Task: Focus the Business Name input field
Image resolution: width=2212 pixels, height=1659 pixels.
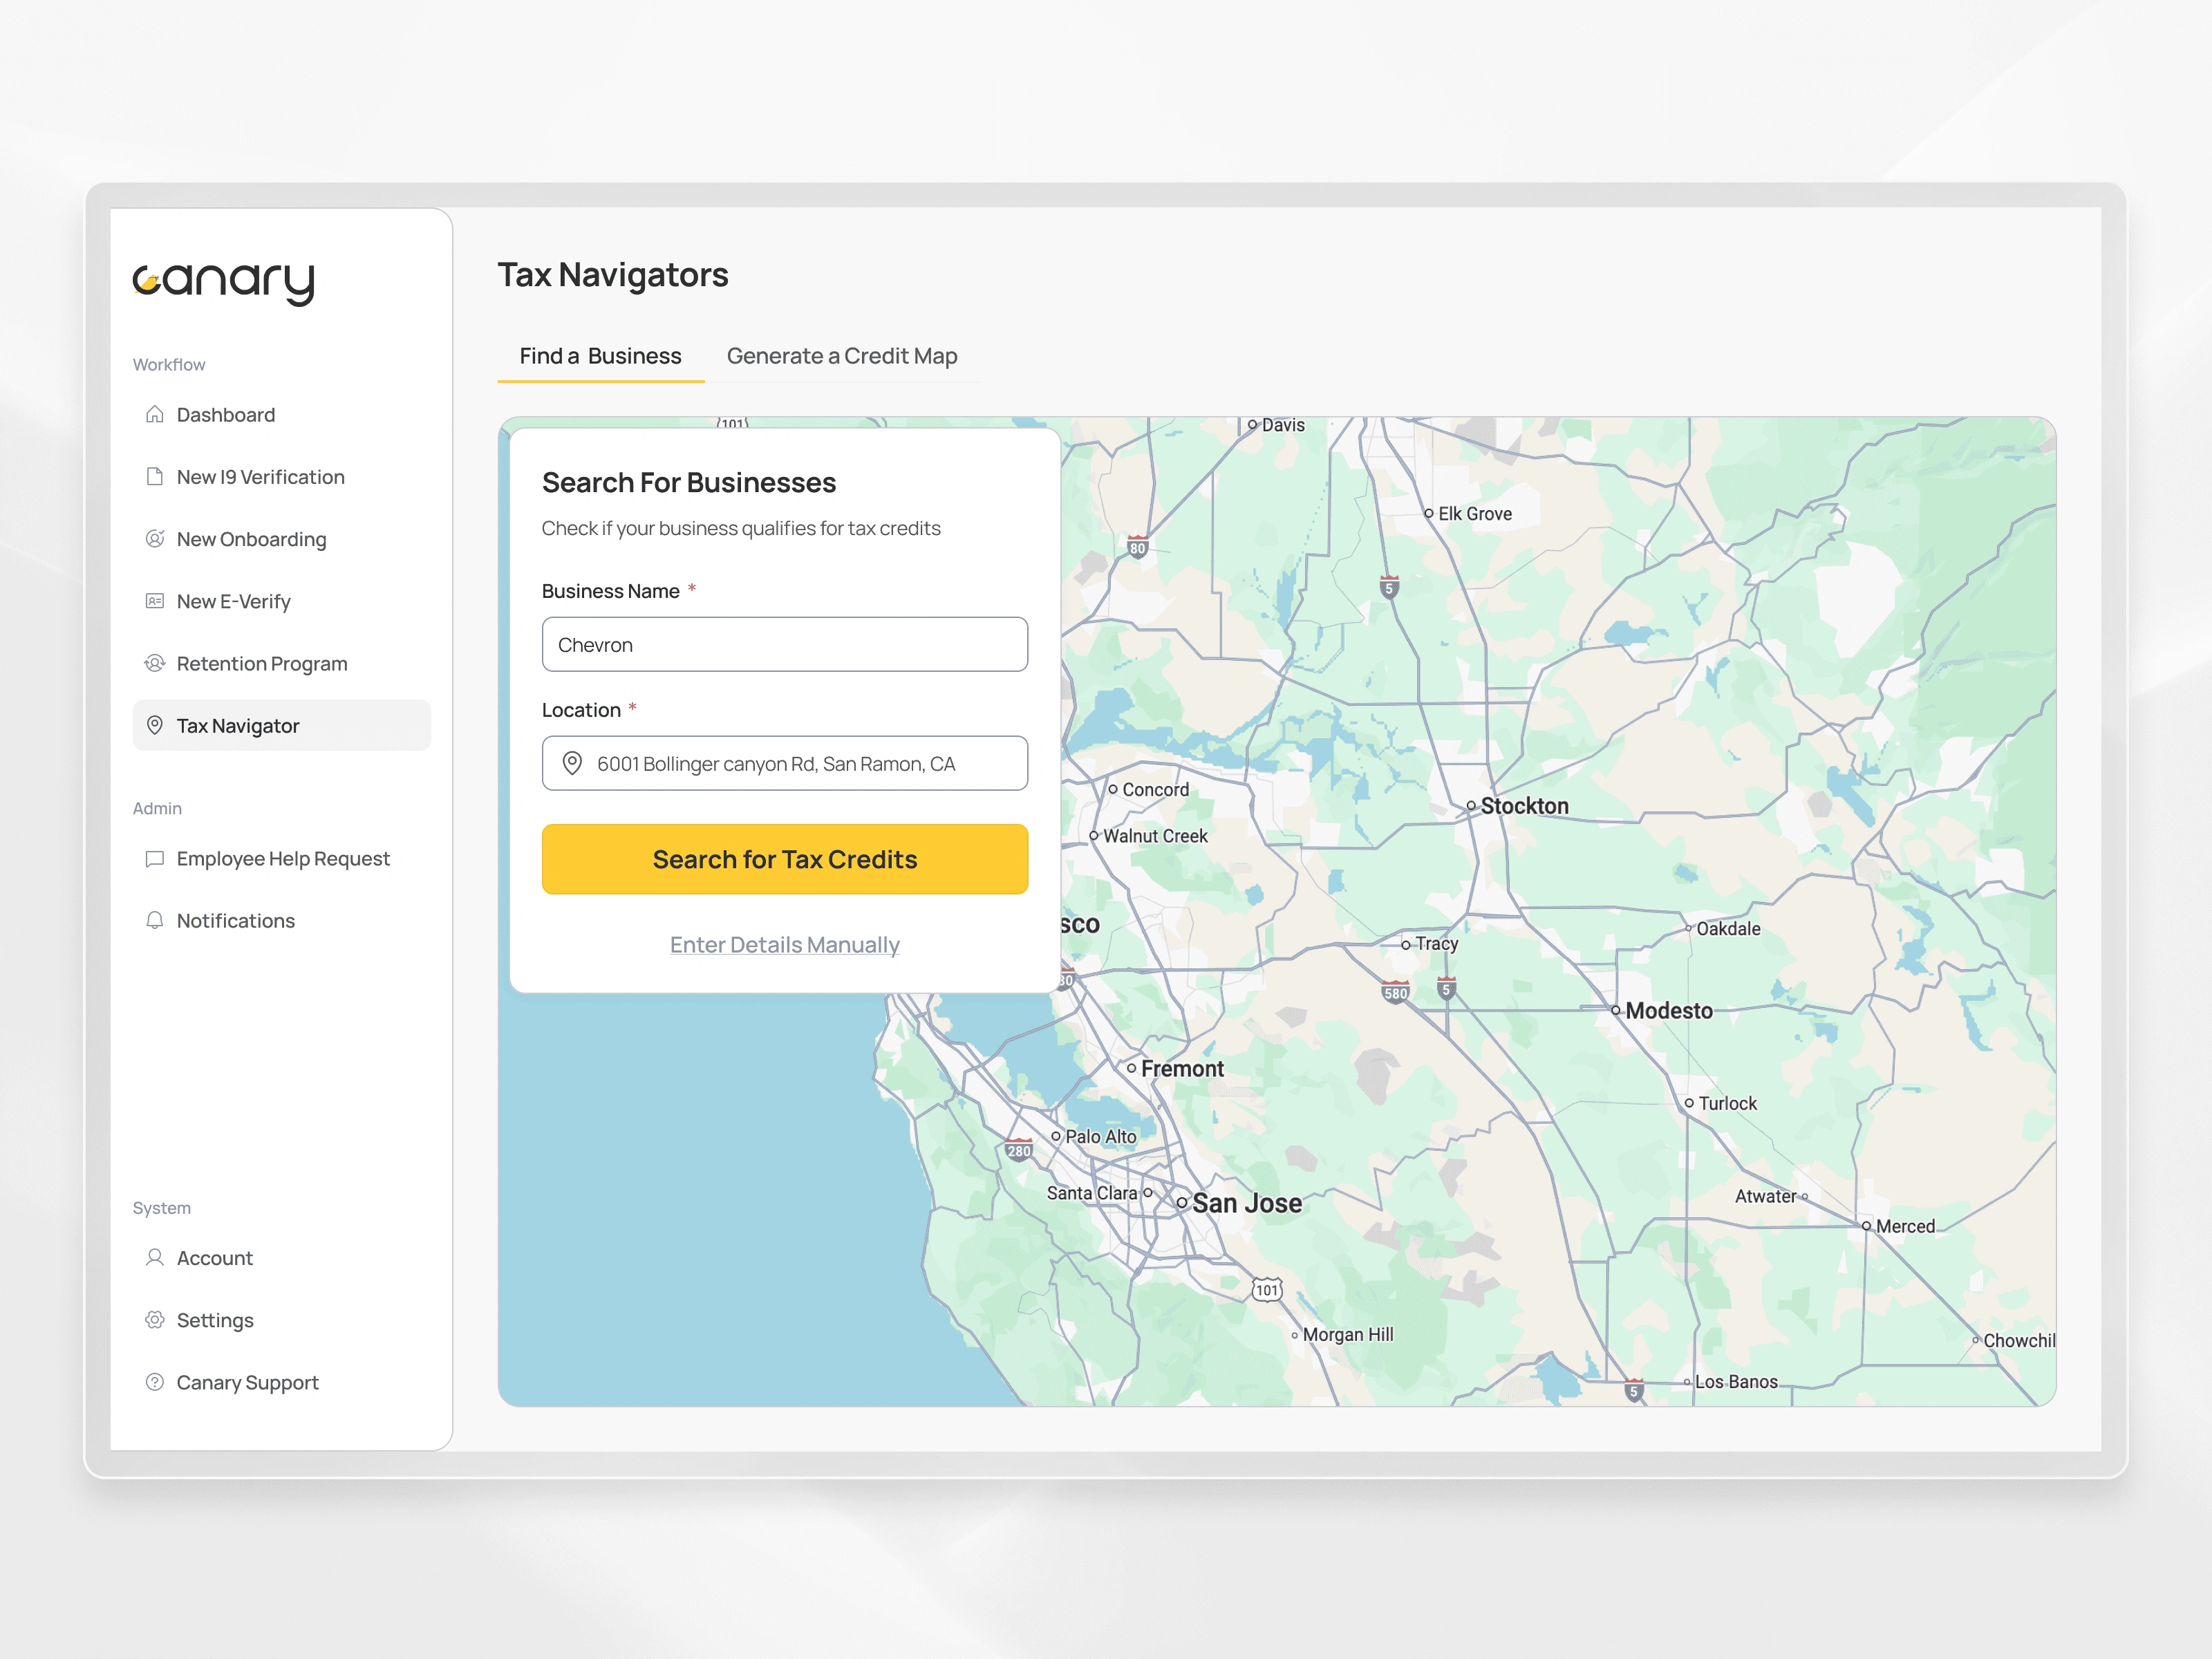Action: point(784,644)
